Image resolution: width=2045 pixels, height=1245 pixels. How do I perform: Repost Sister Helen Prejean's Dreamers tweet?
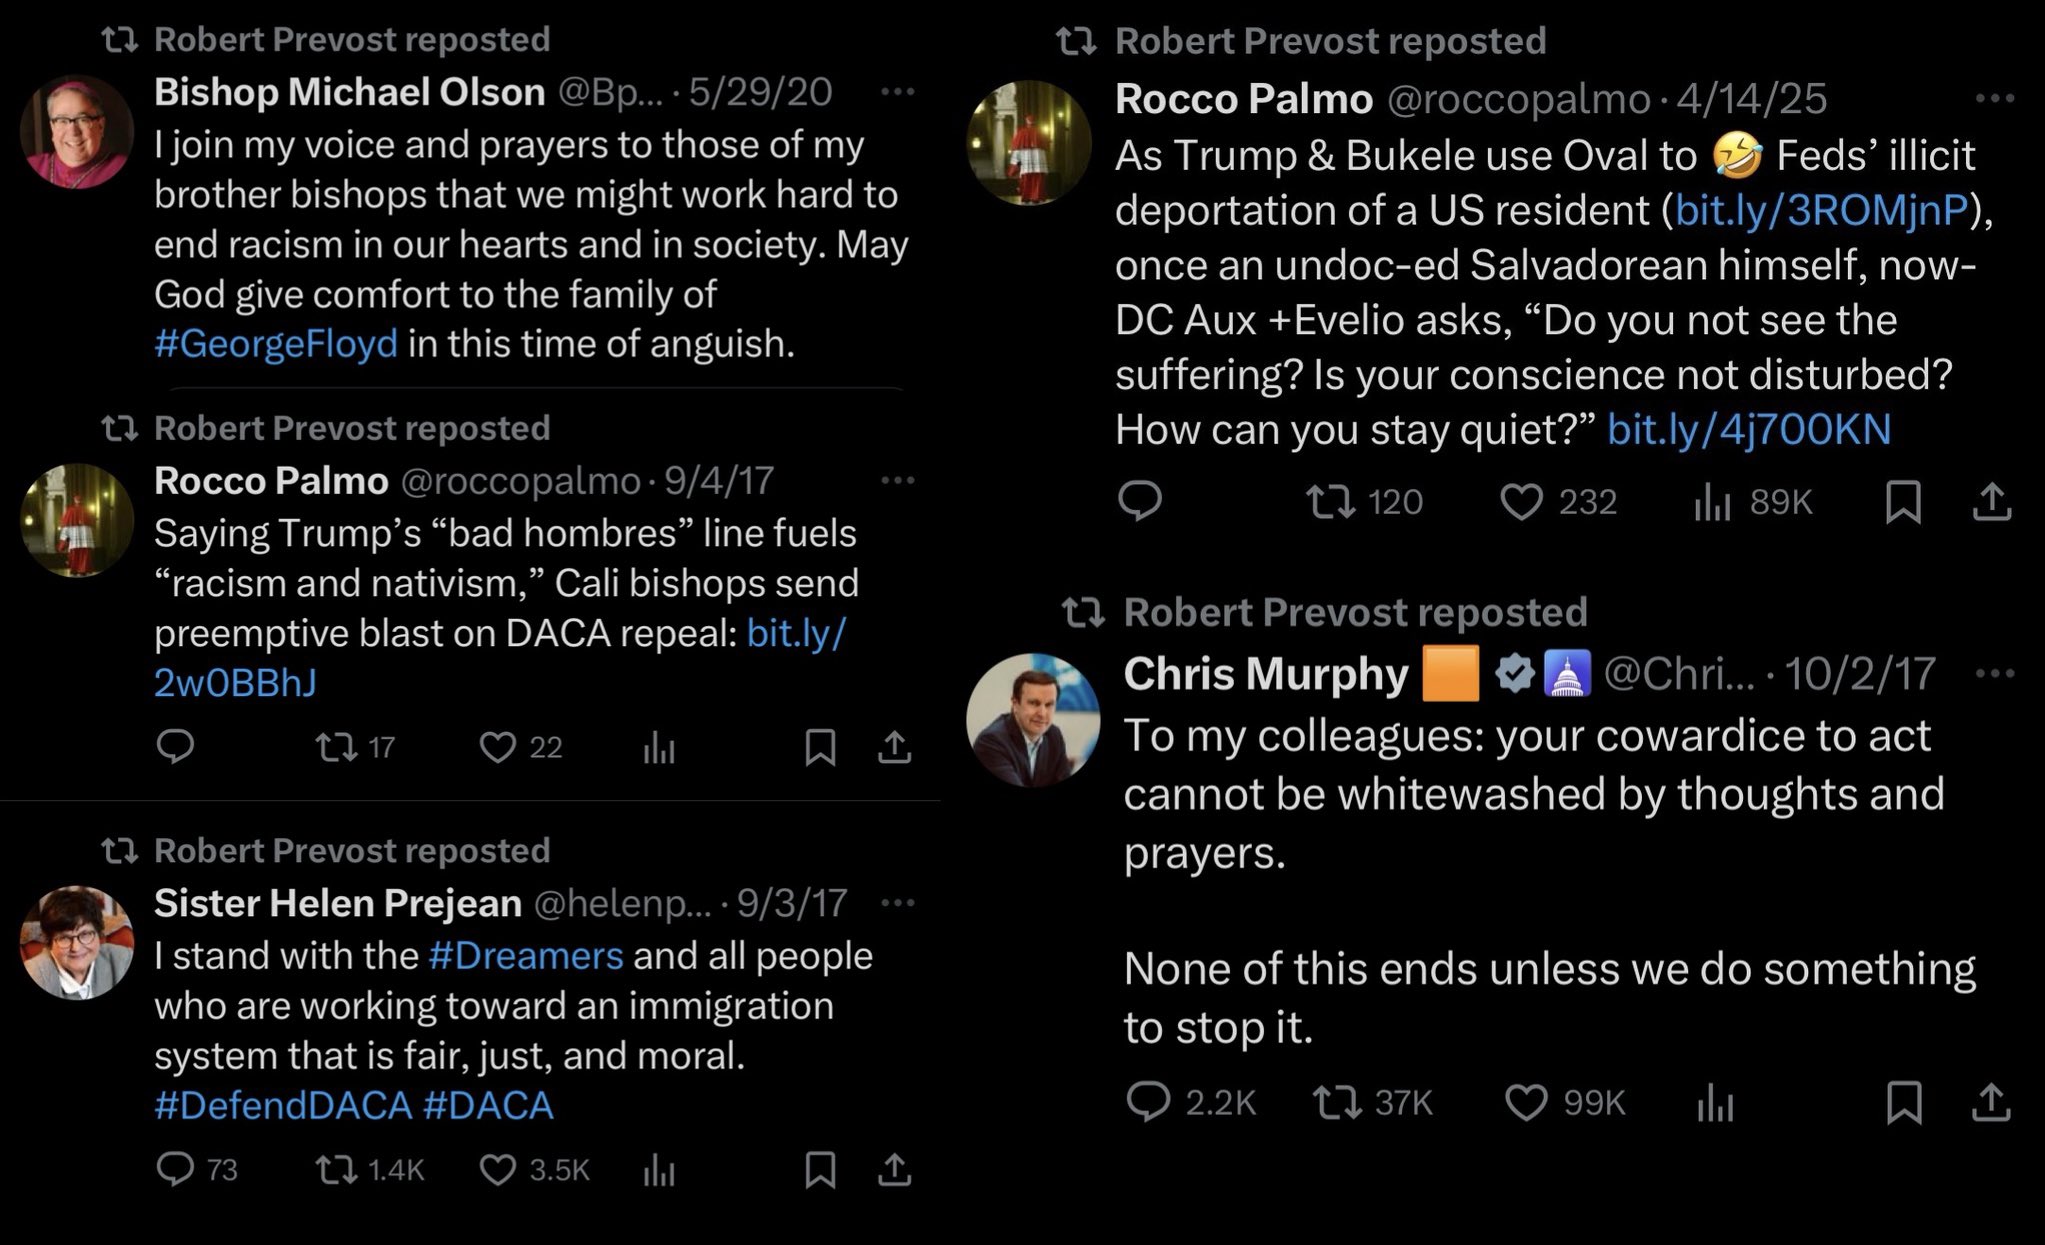(x=336, y=1169)
